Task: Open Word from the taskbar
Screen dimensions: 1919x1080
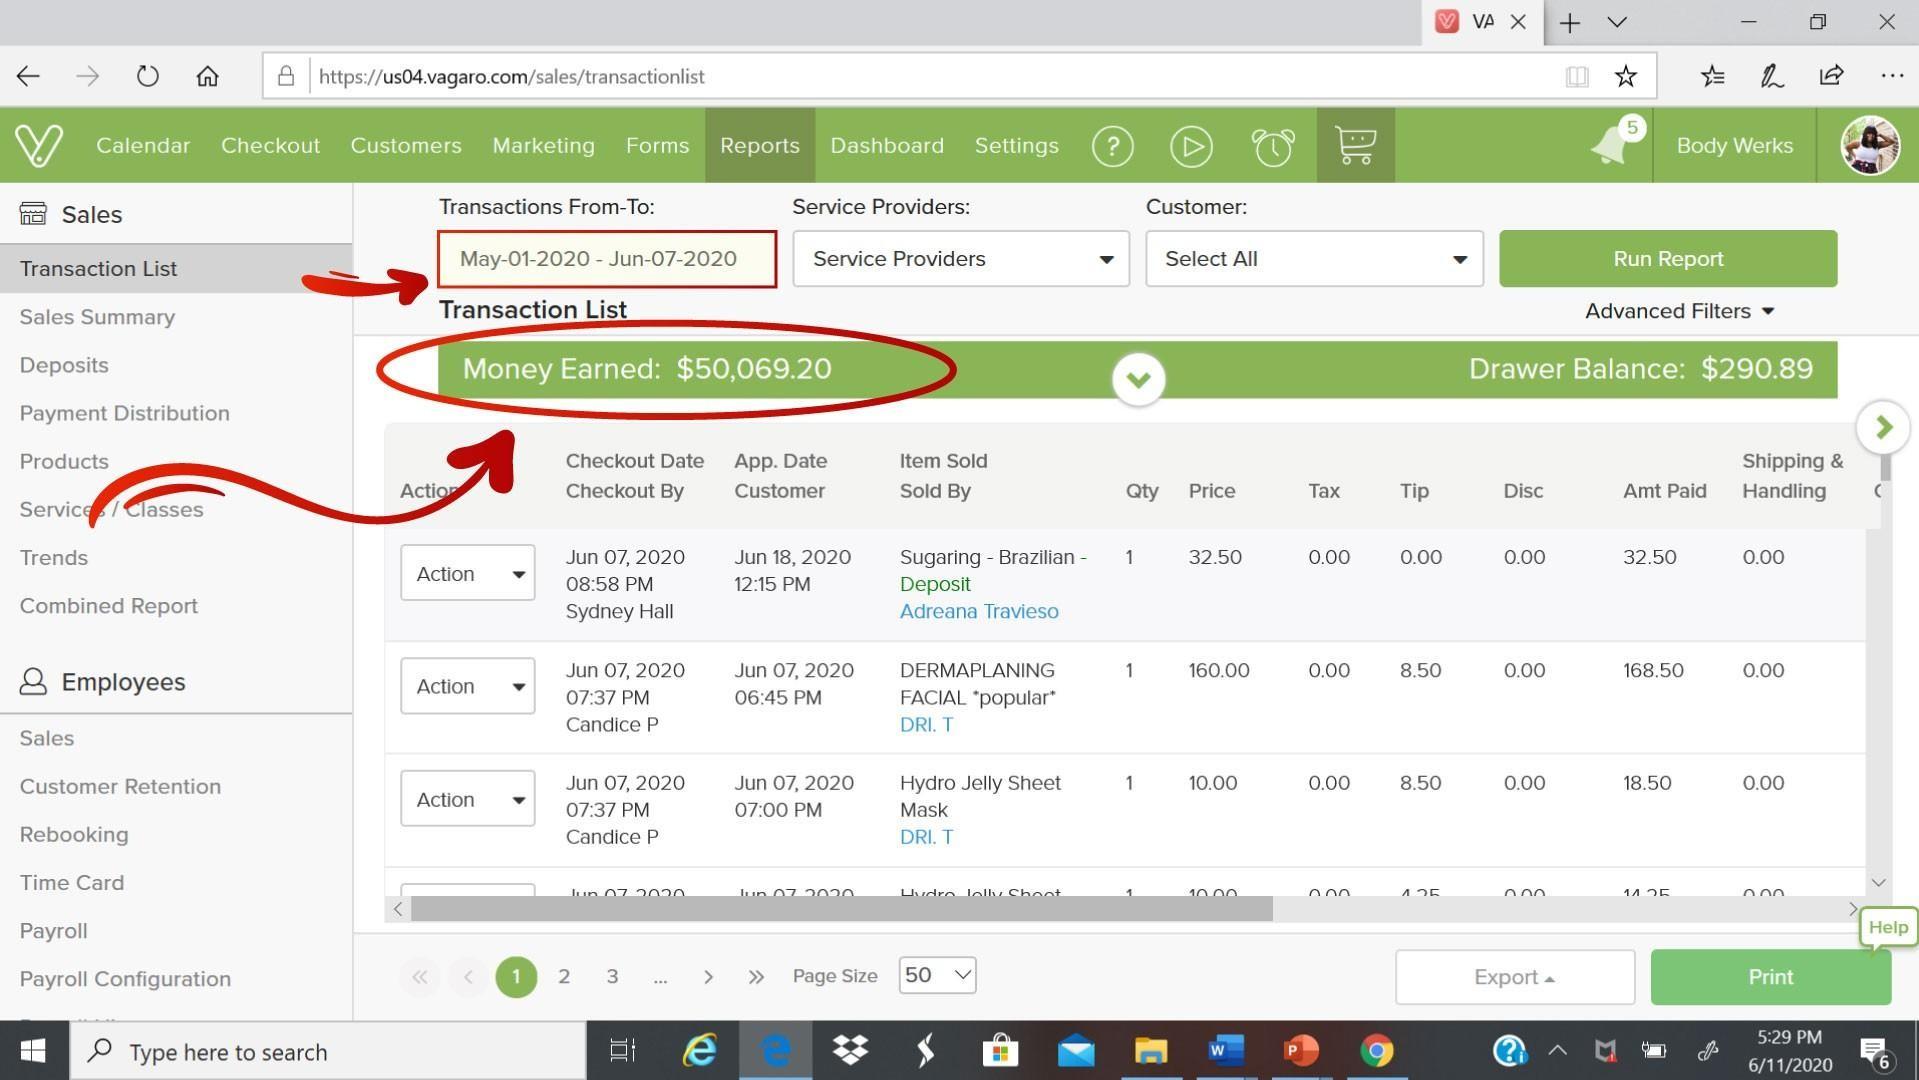Action: 1226,1051
